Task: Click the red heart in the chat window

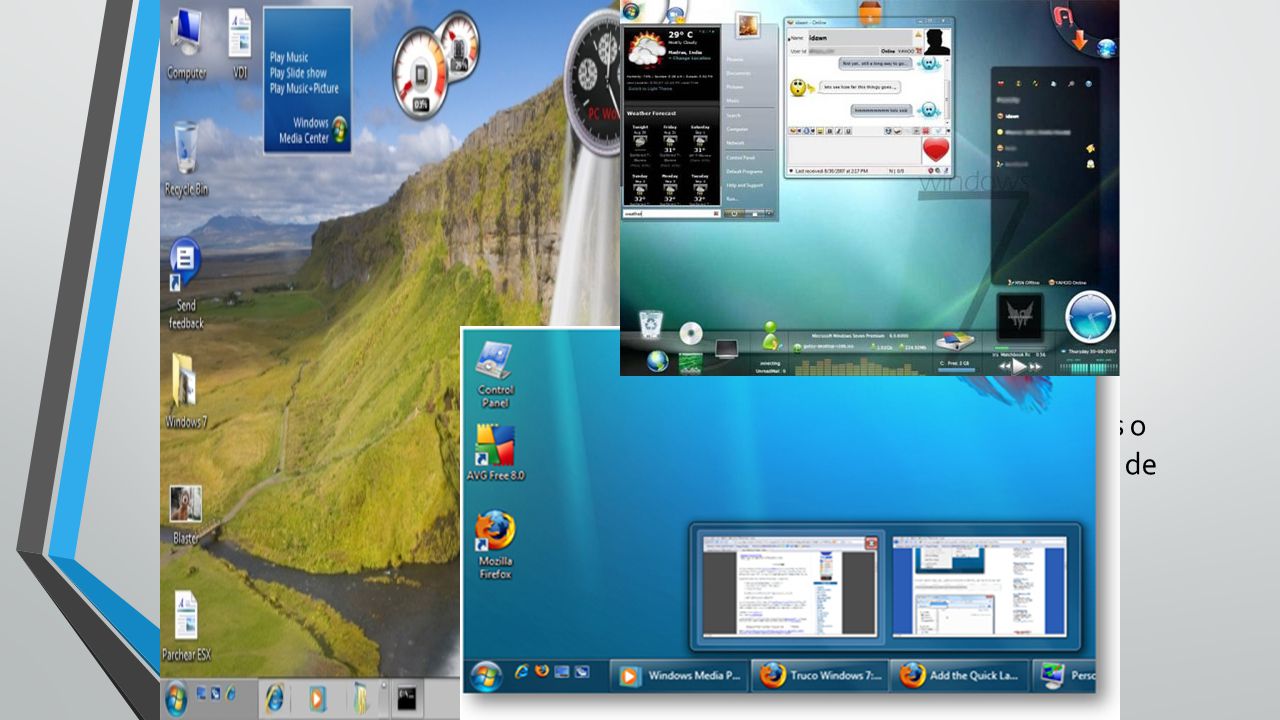Action: [936, 152]
